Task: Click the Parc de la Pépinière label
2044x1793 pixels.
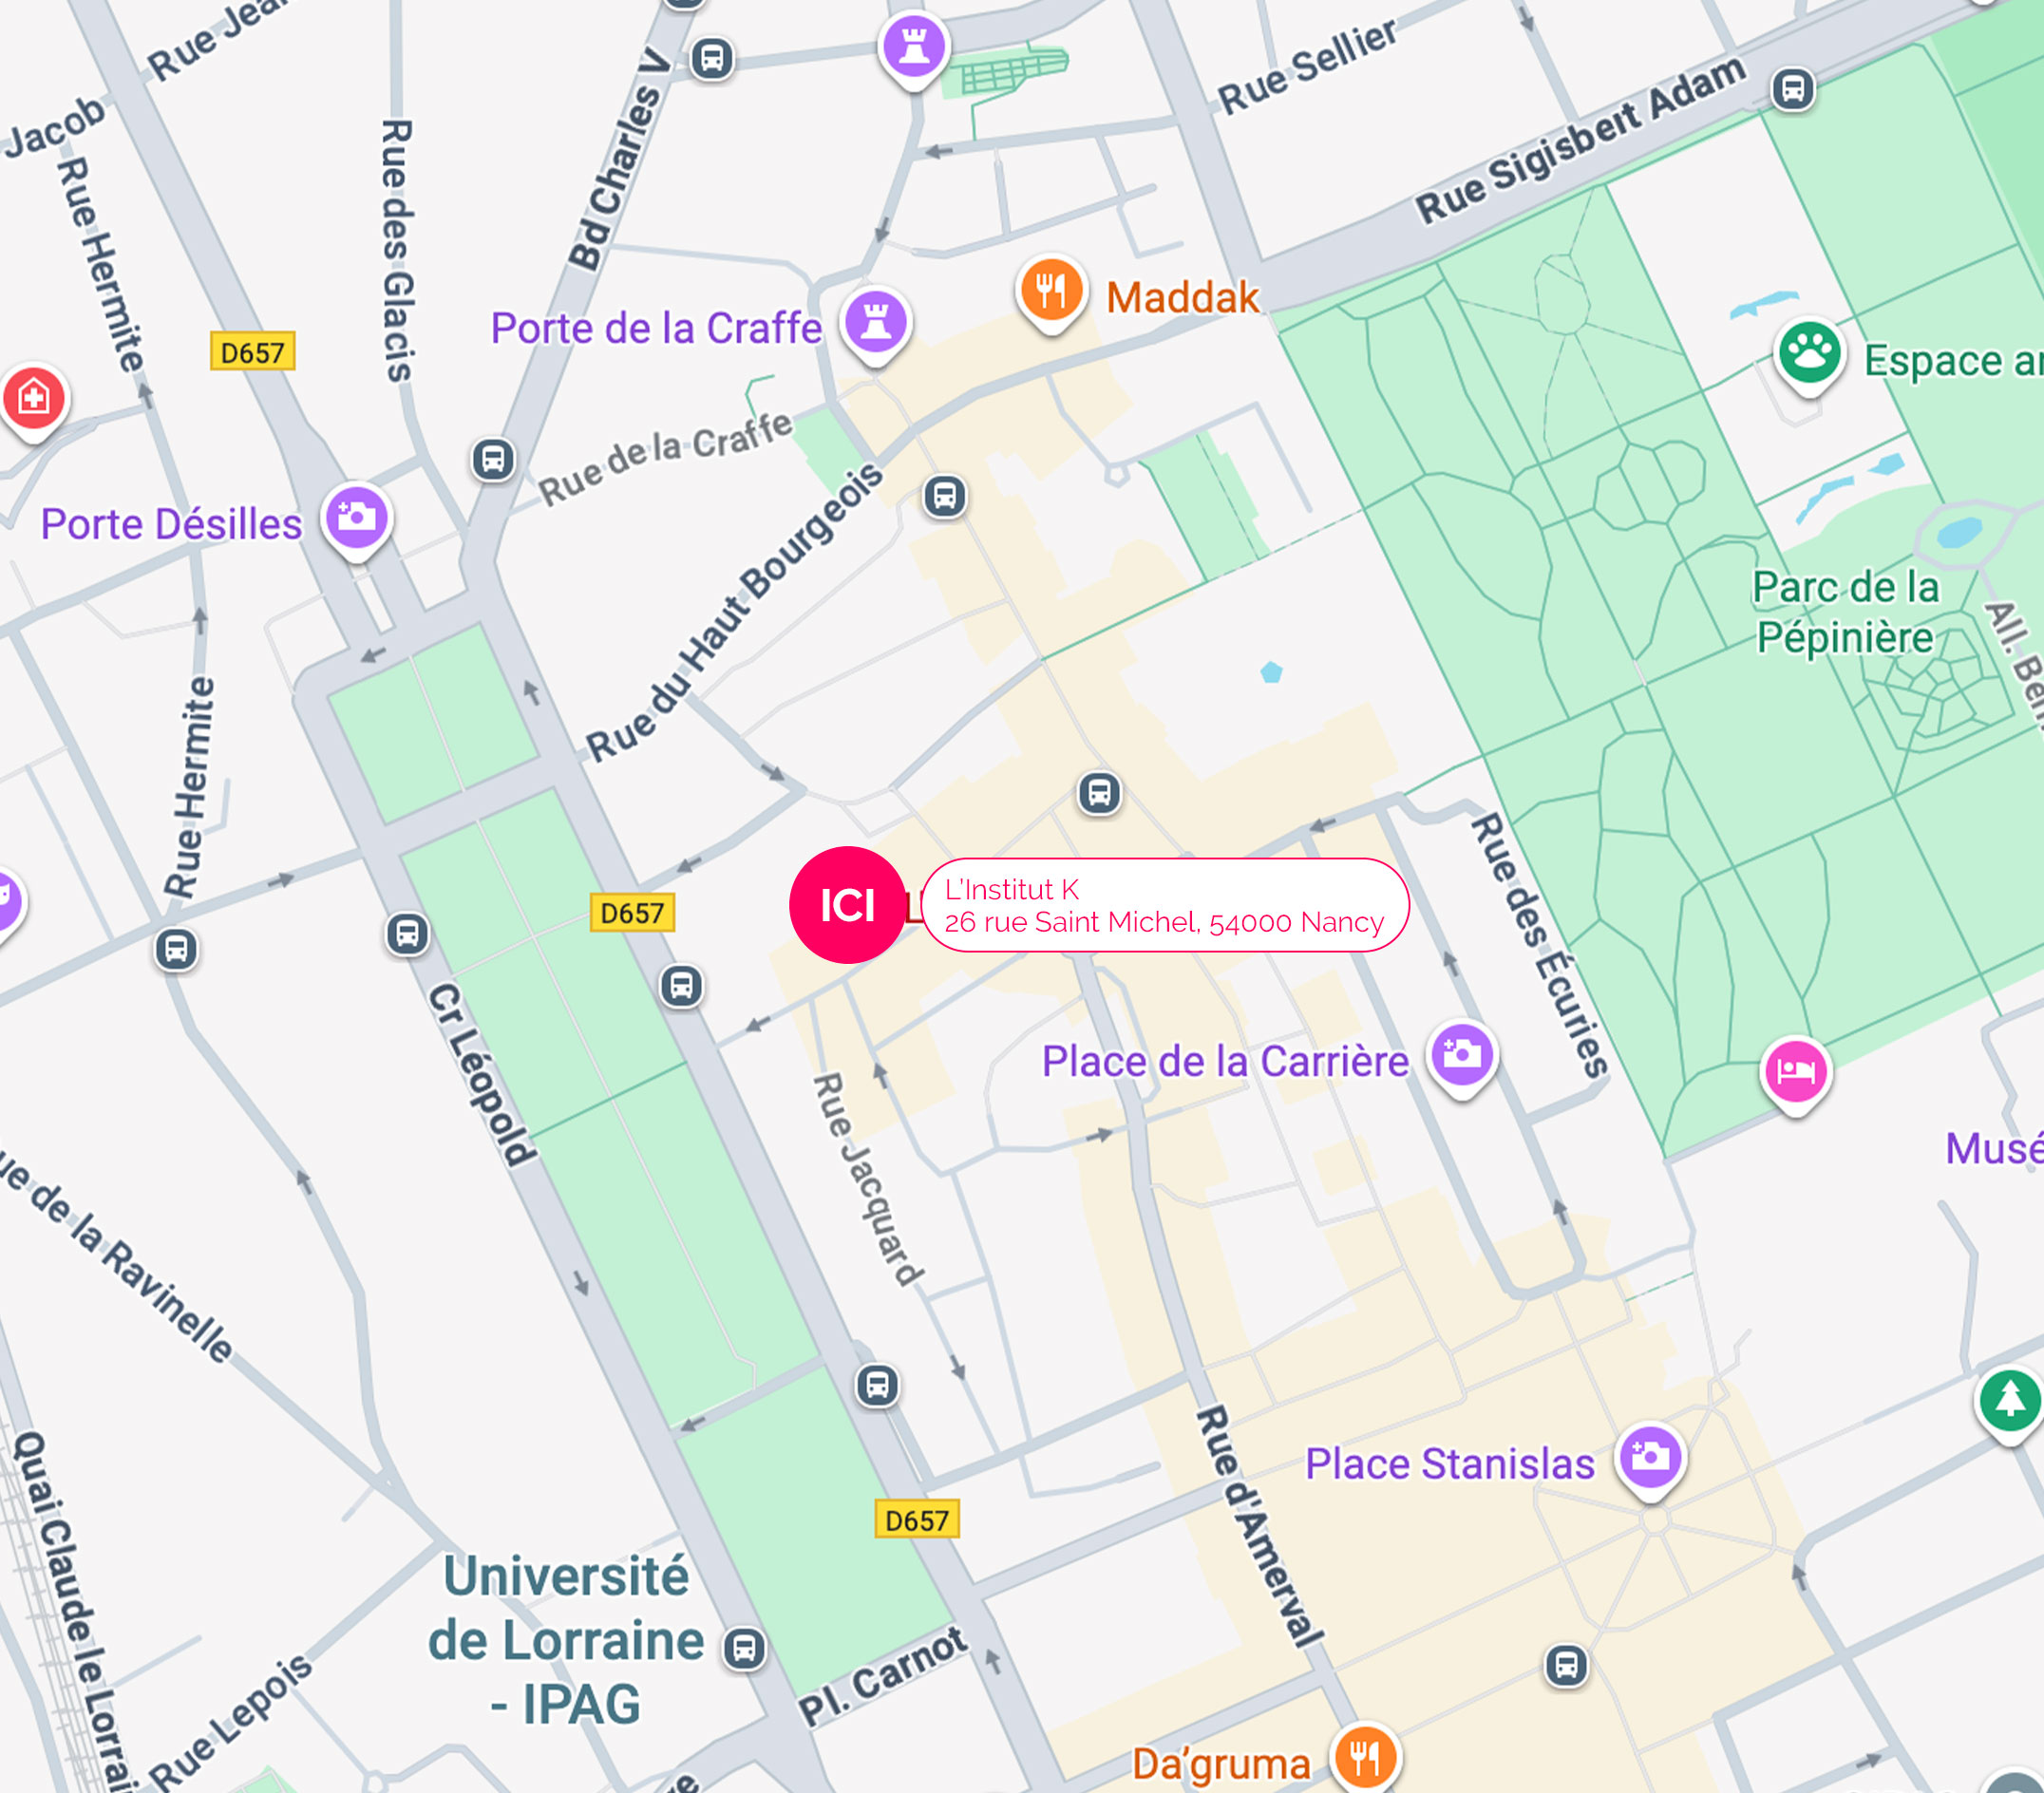Action: pos(1846,612)
